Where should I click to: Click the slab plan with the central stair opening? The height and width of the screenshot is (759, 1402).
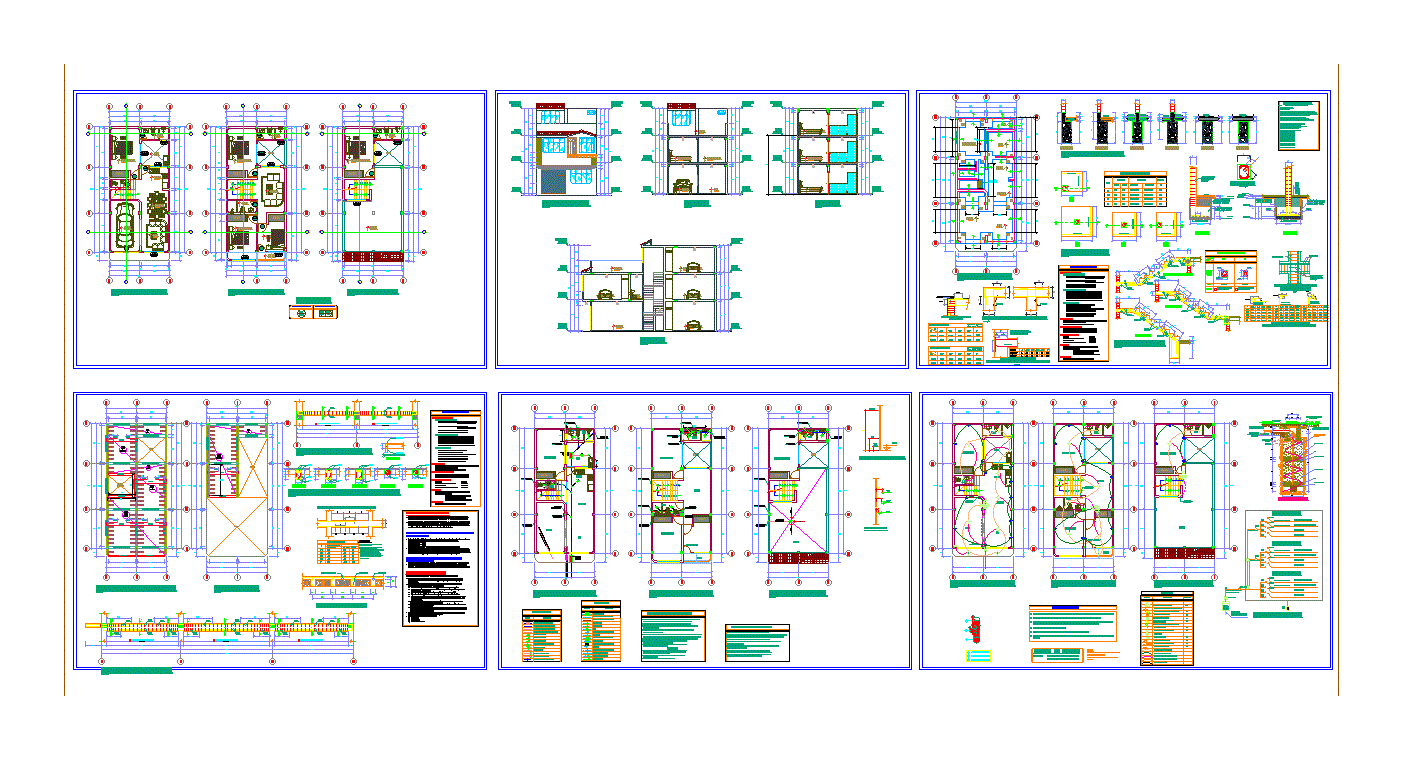click(138, 488)
